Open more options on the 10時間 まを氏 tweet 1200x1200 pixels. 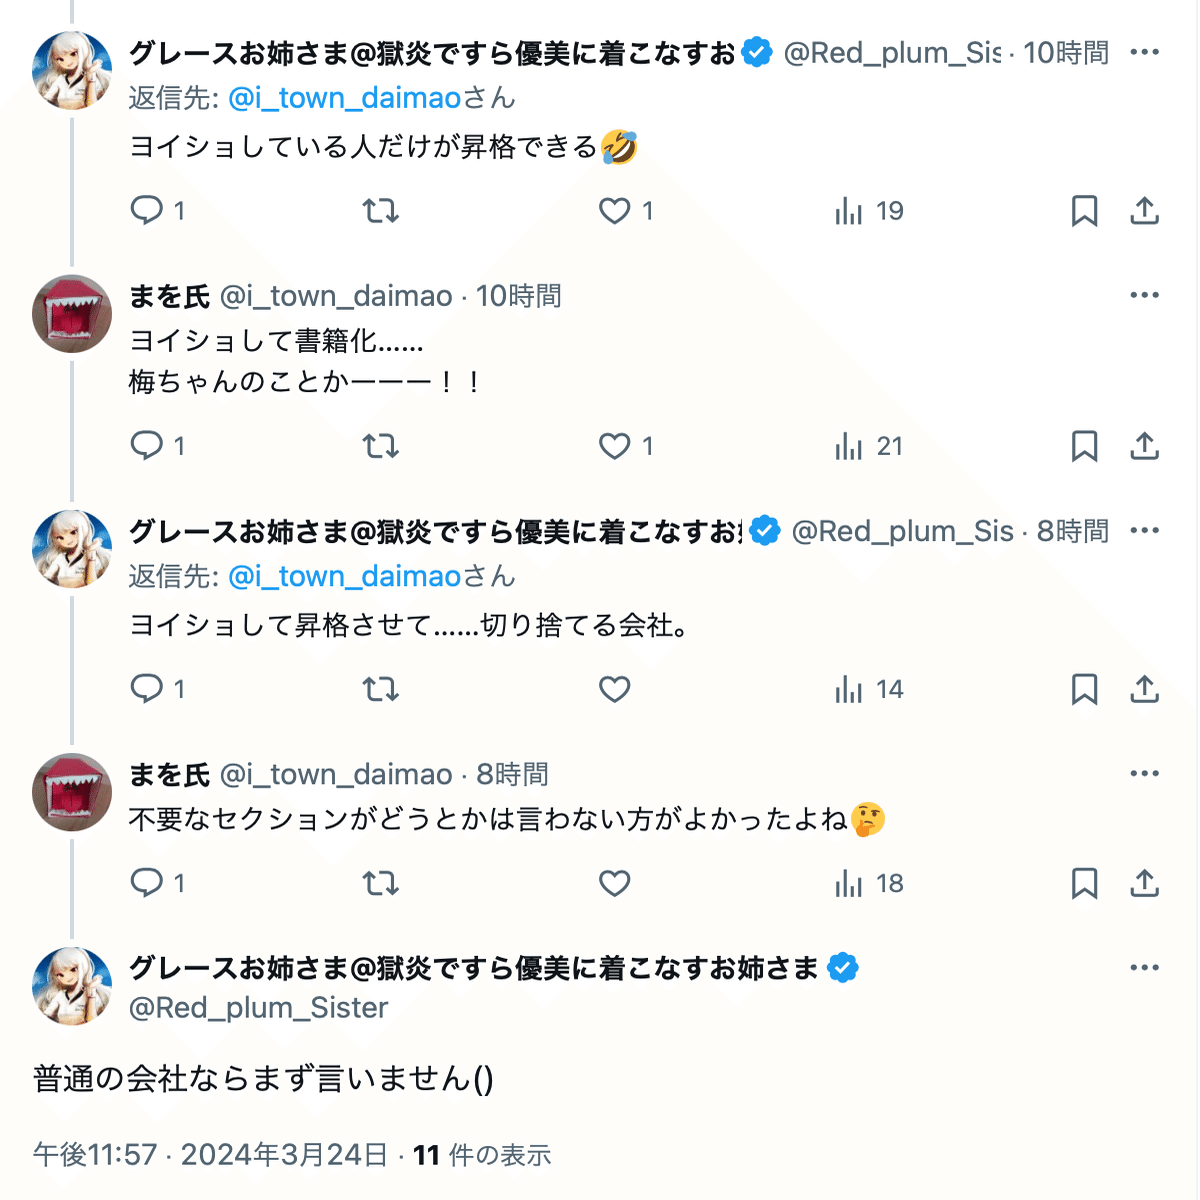pyautogui.click(x=1144, y=296)
